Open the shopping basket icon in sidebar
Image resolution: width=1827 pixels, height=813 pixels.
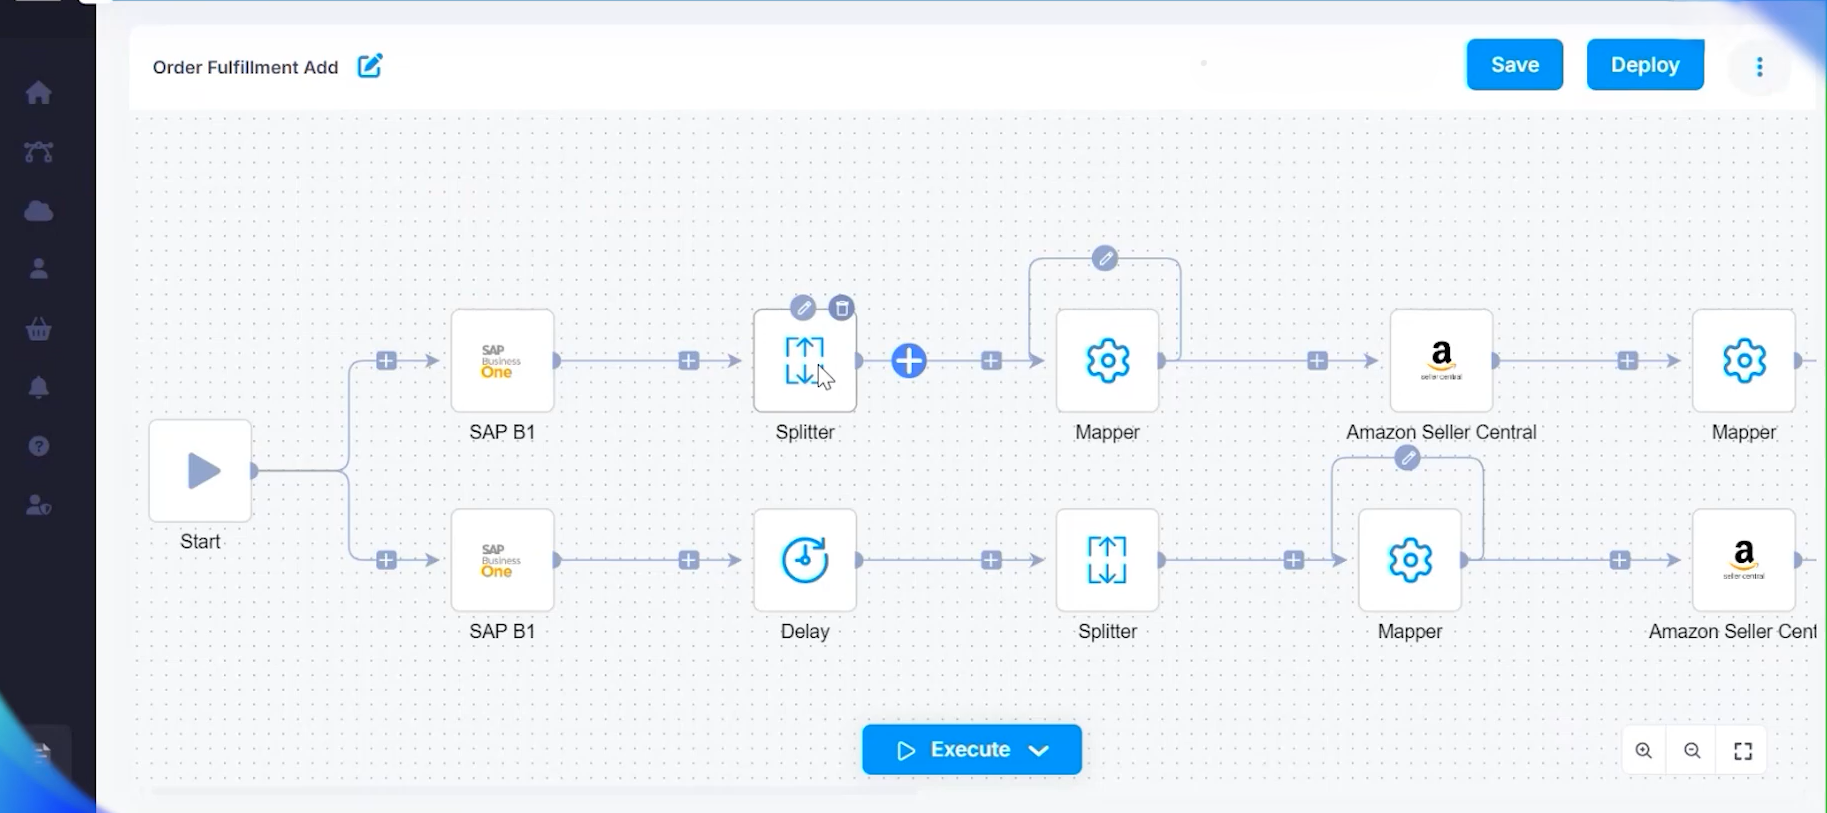point(39,329)
